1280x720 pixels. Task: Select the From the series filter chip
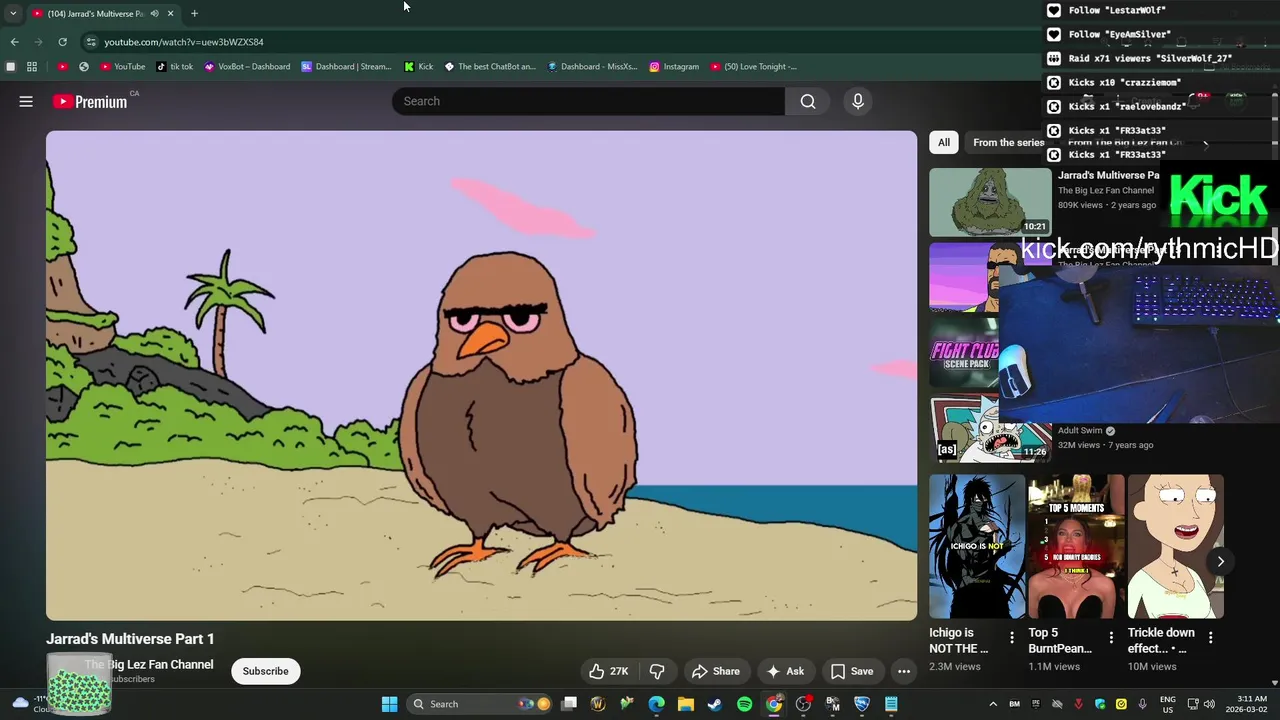[1008, 142]
